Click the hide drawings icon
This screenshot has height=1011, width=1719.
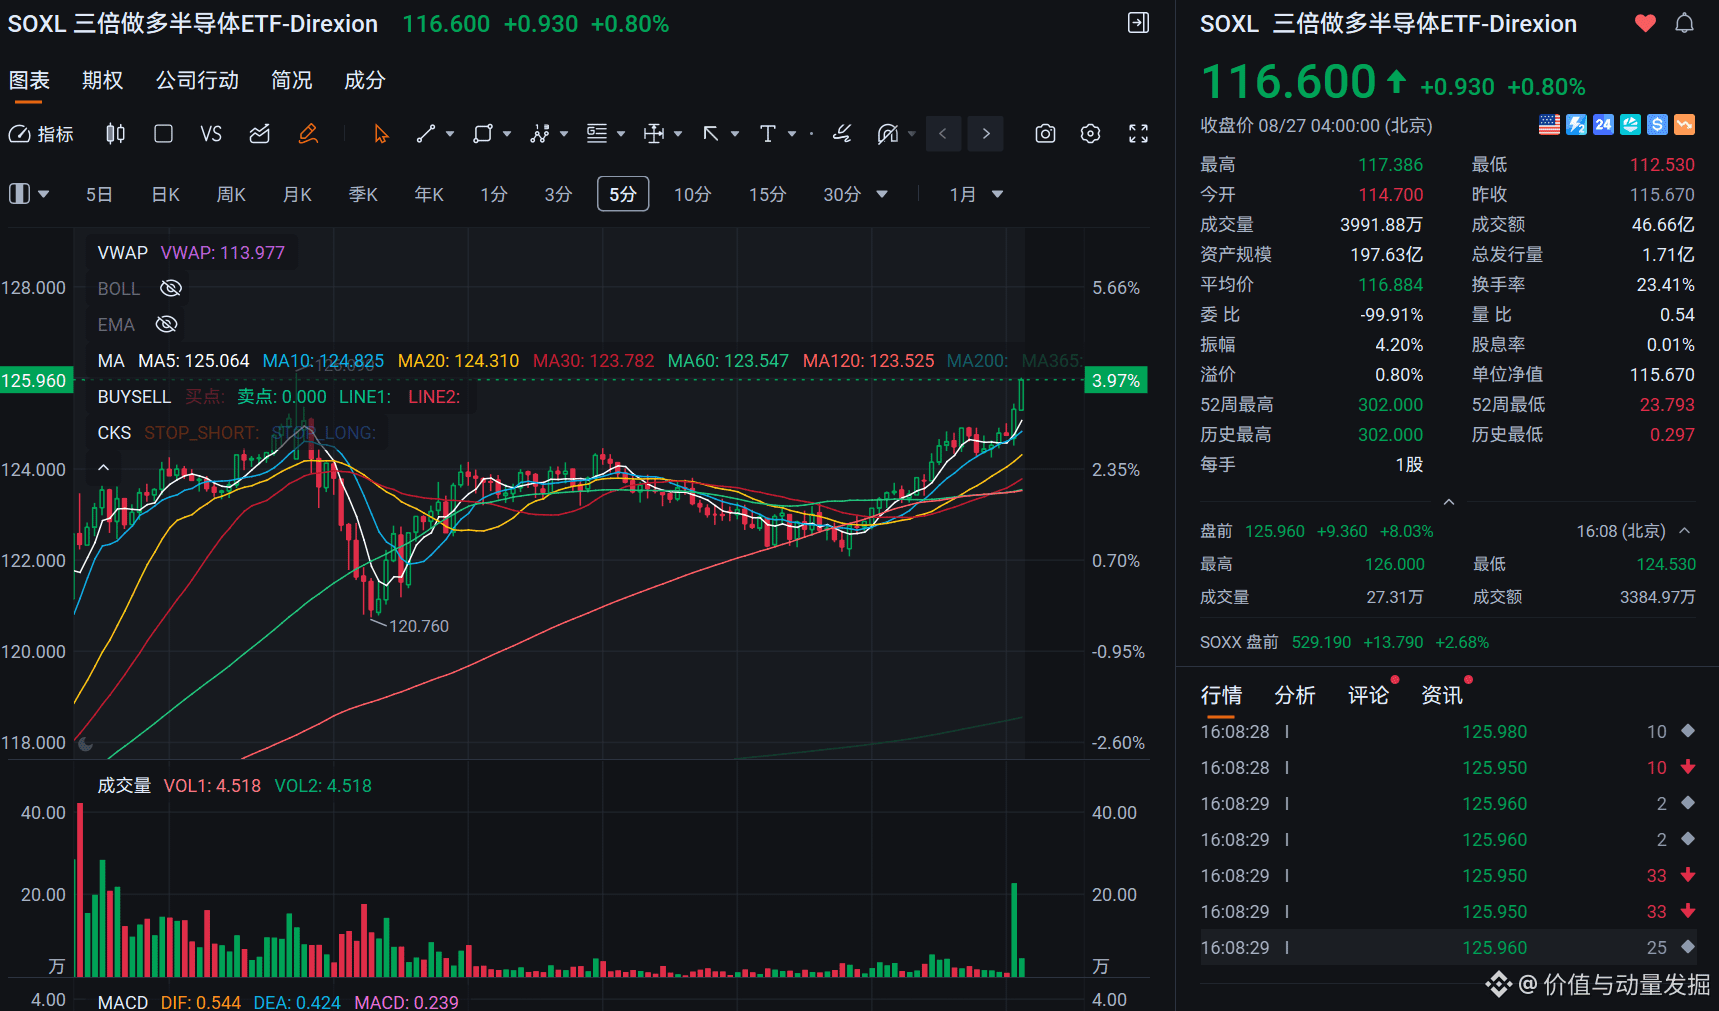888,134
